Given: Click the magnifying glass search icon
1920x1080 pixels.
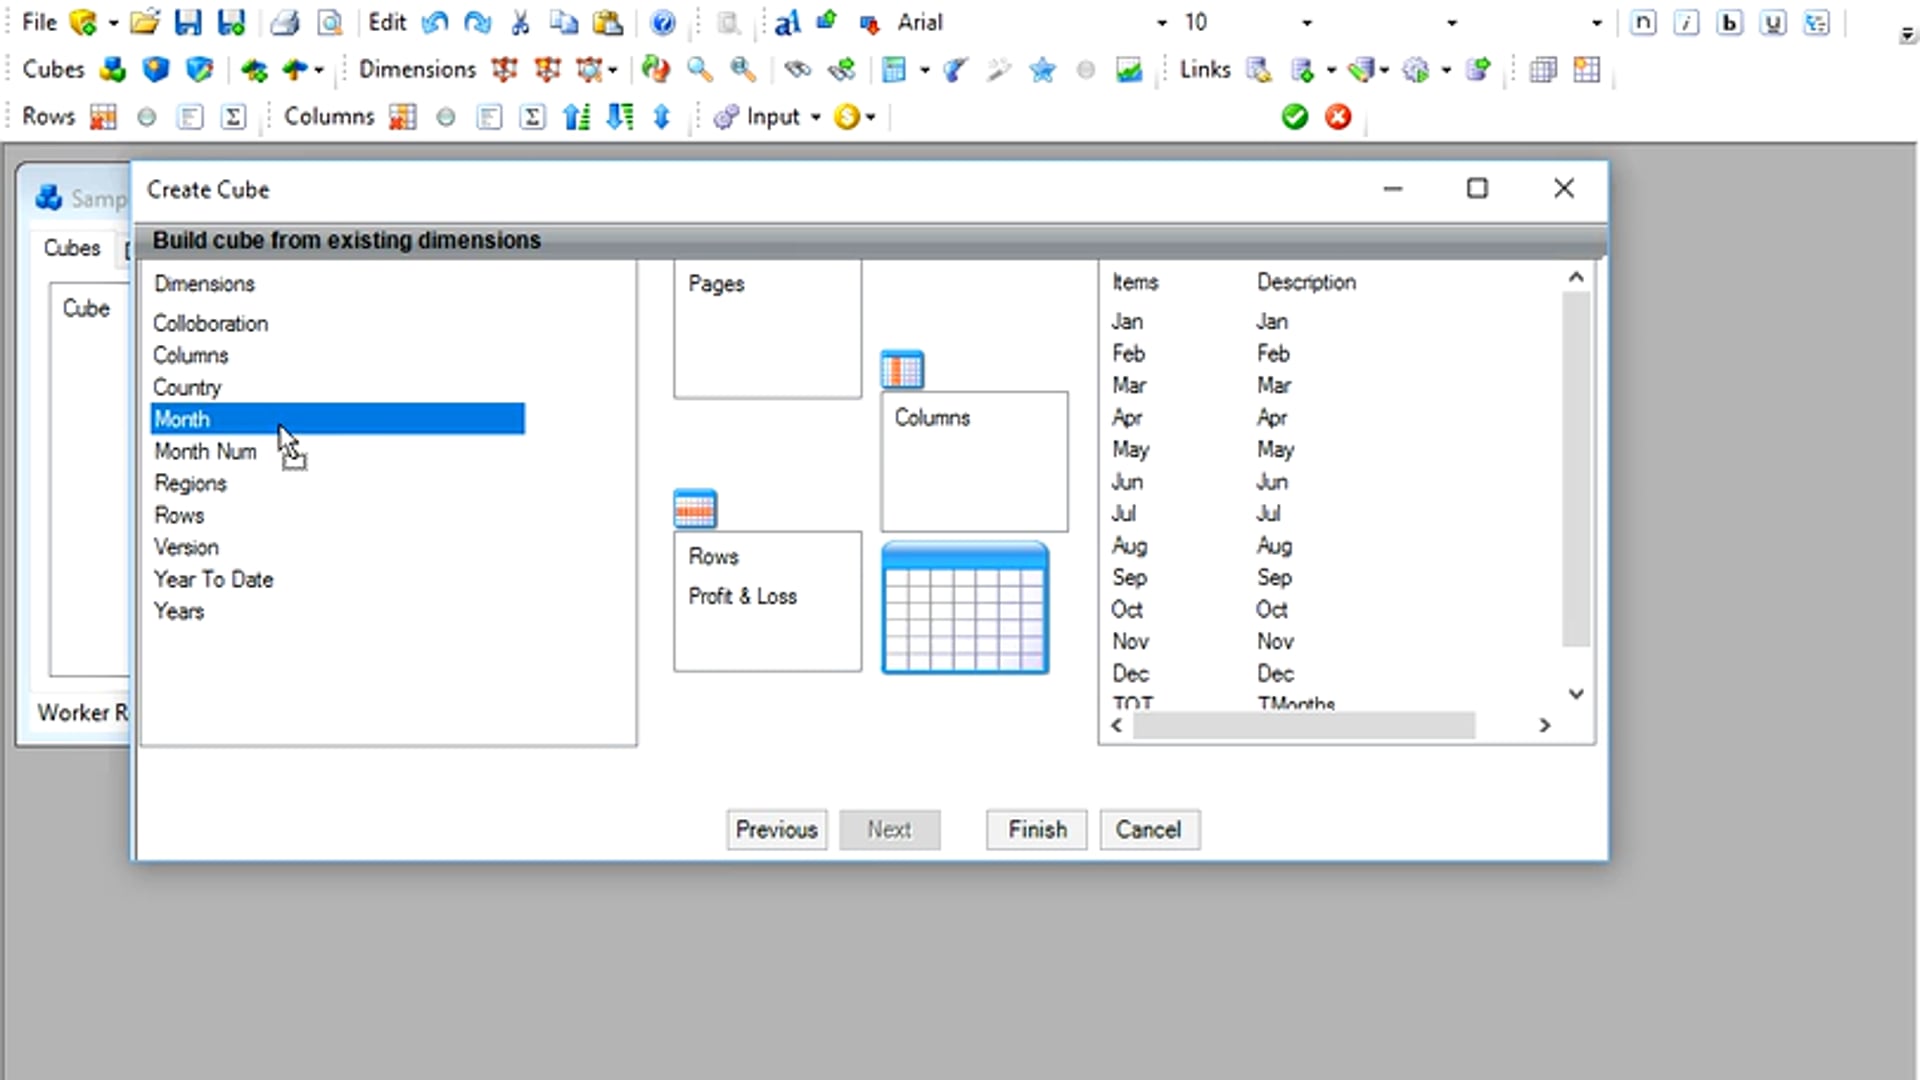Looking at the screenshot, I should click(x=699, y=70).
